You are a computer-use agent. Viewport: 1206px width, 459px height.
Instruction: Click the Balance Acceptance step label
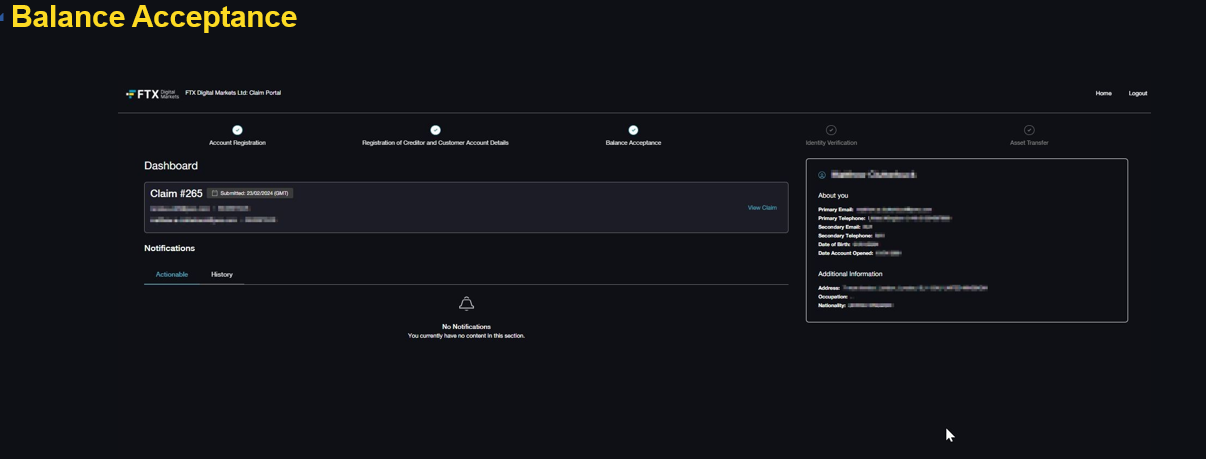tap(633, 143)
